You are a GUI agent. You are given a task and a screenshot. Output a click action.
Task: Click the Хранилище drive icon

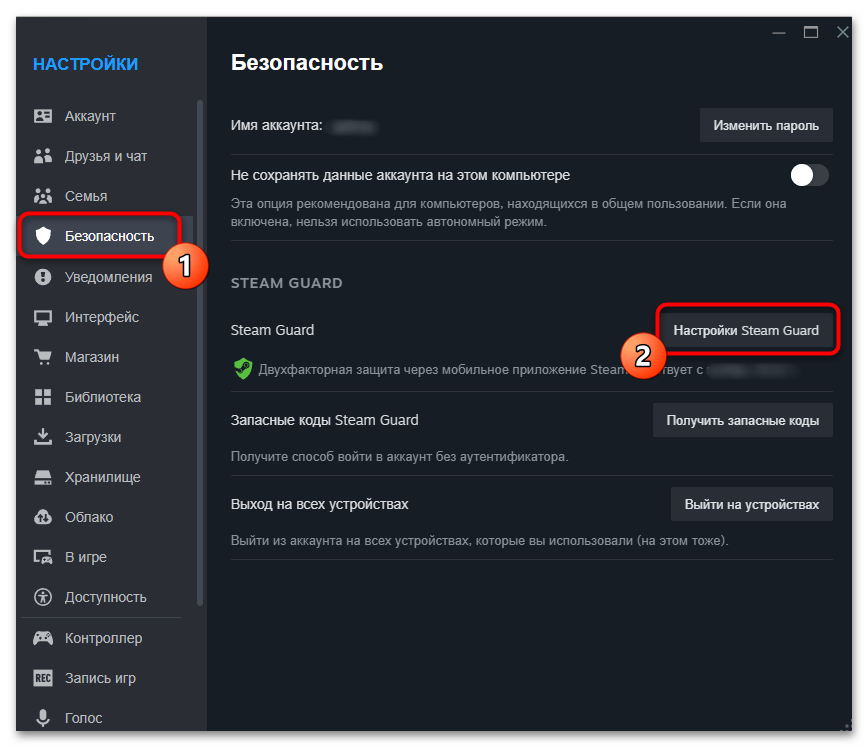click(43, 477)
